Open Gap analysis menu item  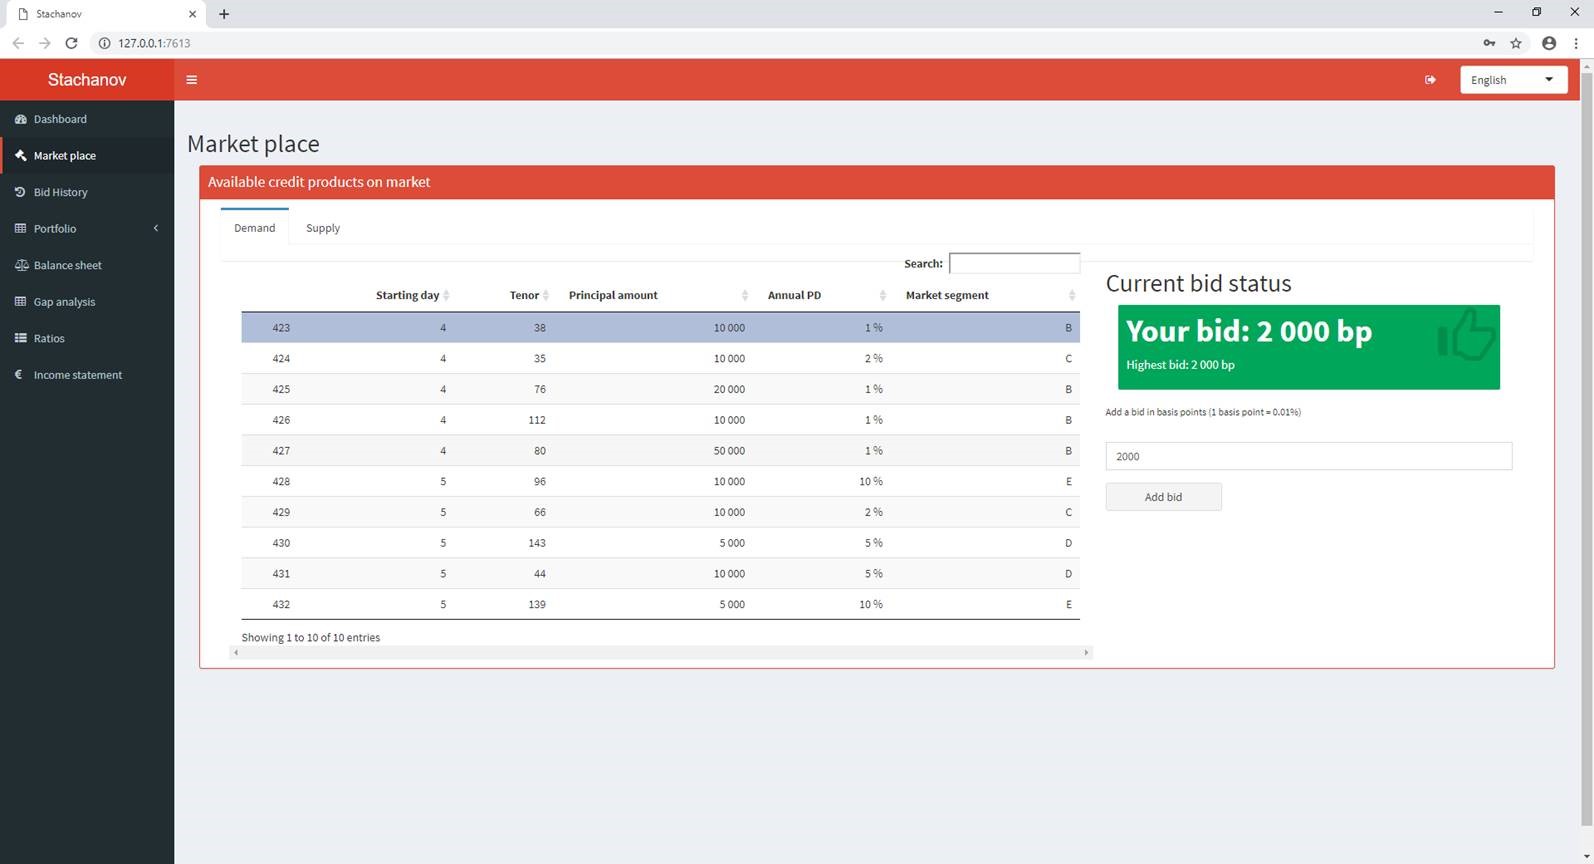[87, 302]
